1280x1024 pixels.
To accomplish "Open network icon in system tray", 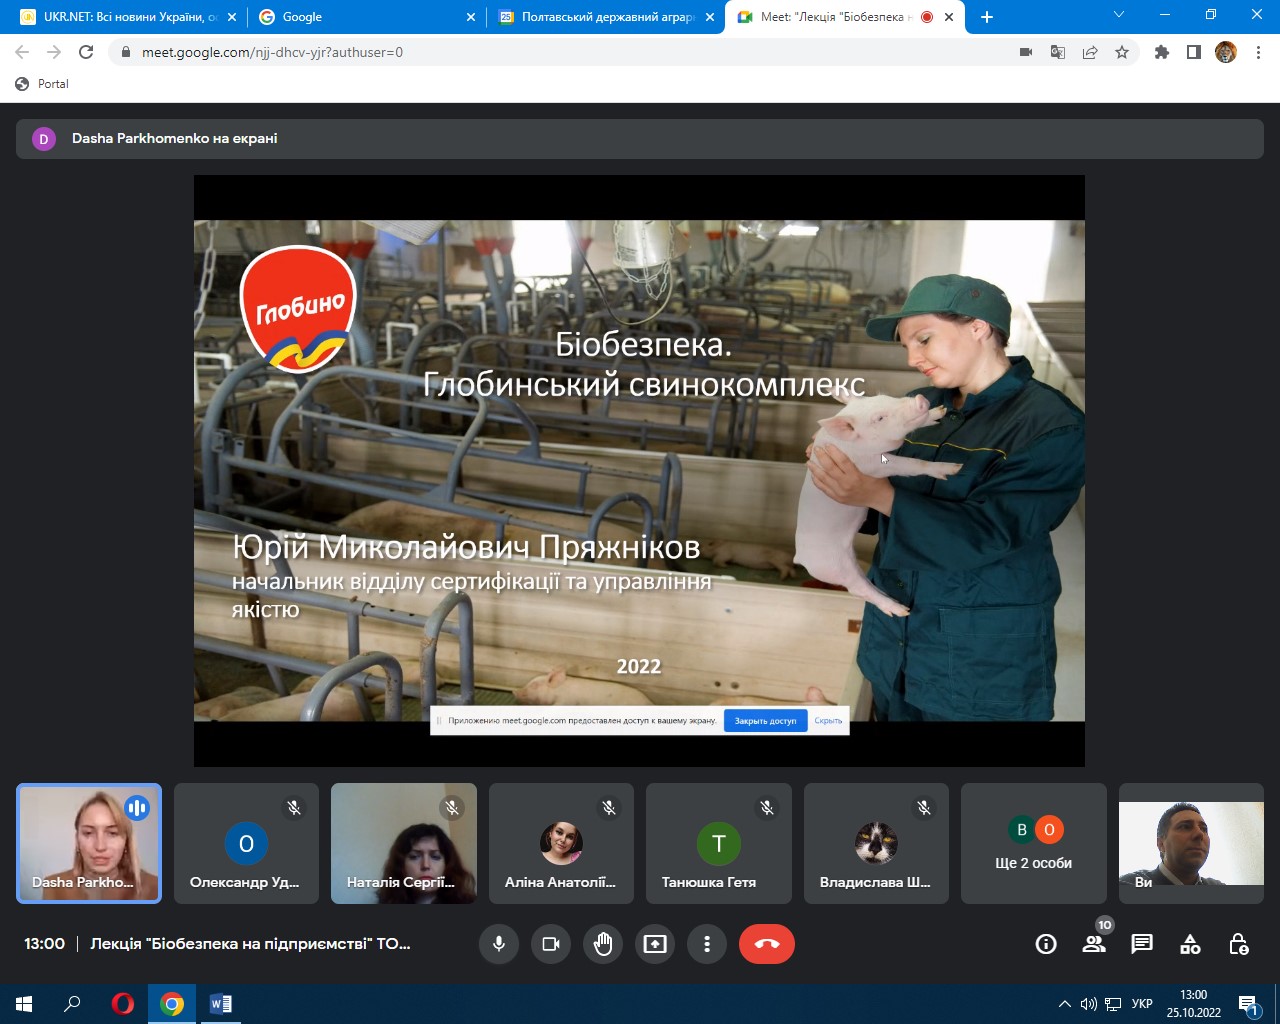I will [1113, 1004].
